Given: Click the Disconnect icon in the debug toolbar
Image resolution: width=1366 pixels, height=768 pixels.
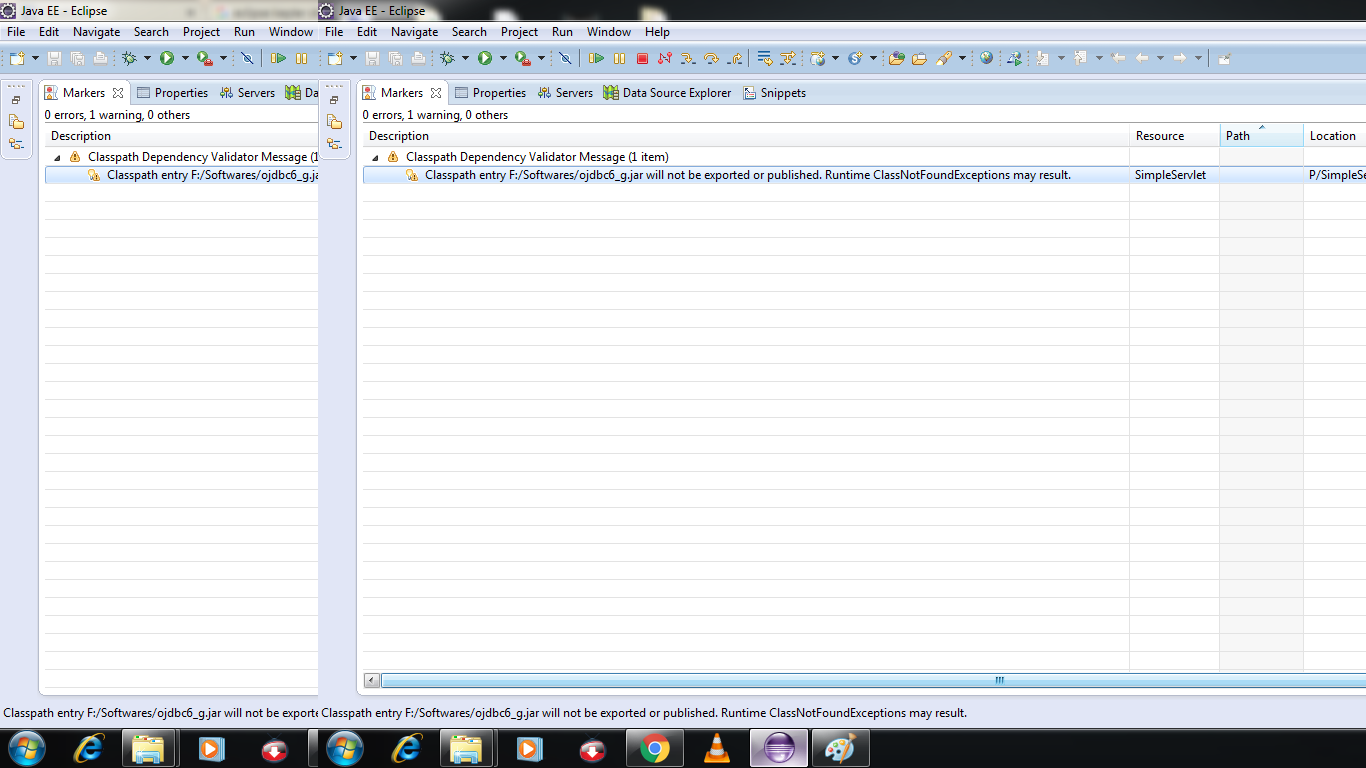Looking at the screenshot, I should (665, 59).
